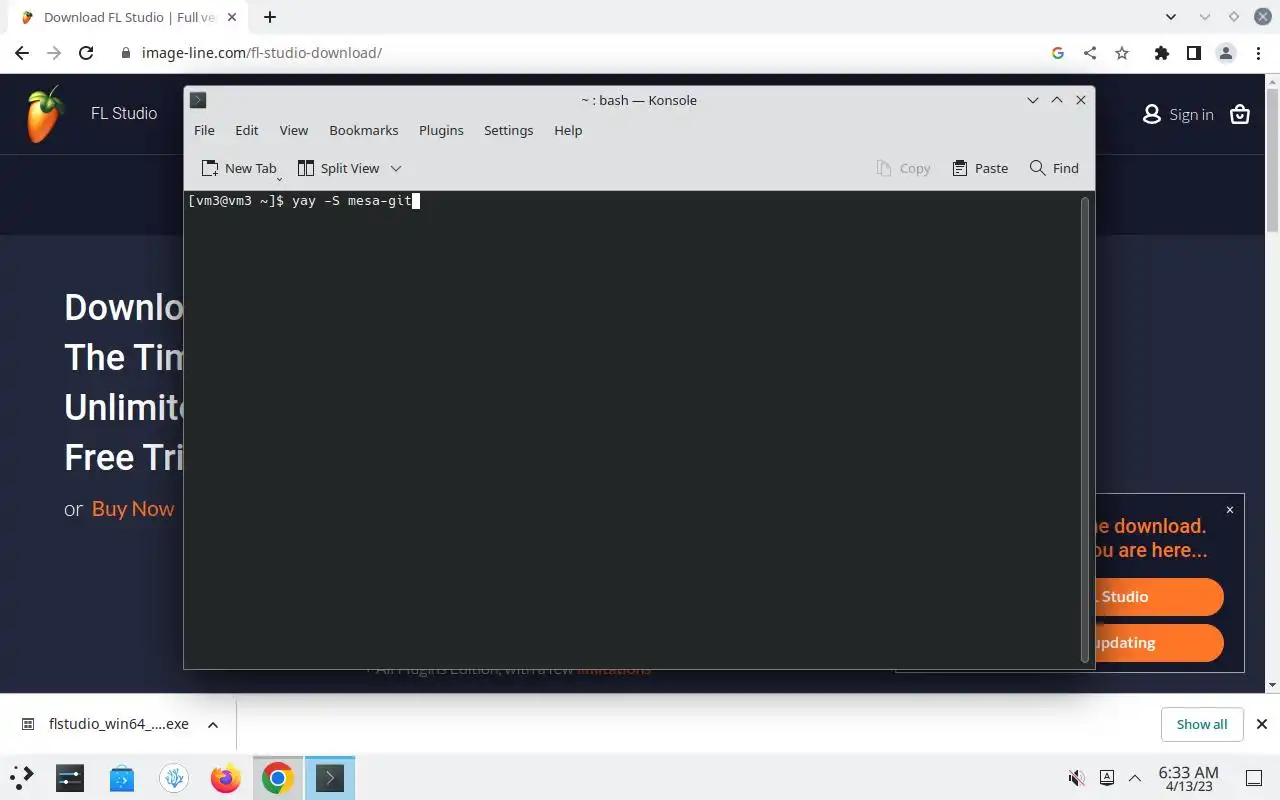Click the show desktop icon

pyautogui.click(x=1253, y=778)
